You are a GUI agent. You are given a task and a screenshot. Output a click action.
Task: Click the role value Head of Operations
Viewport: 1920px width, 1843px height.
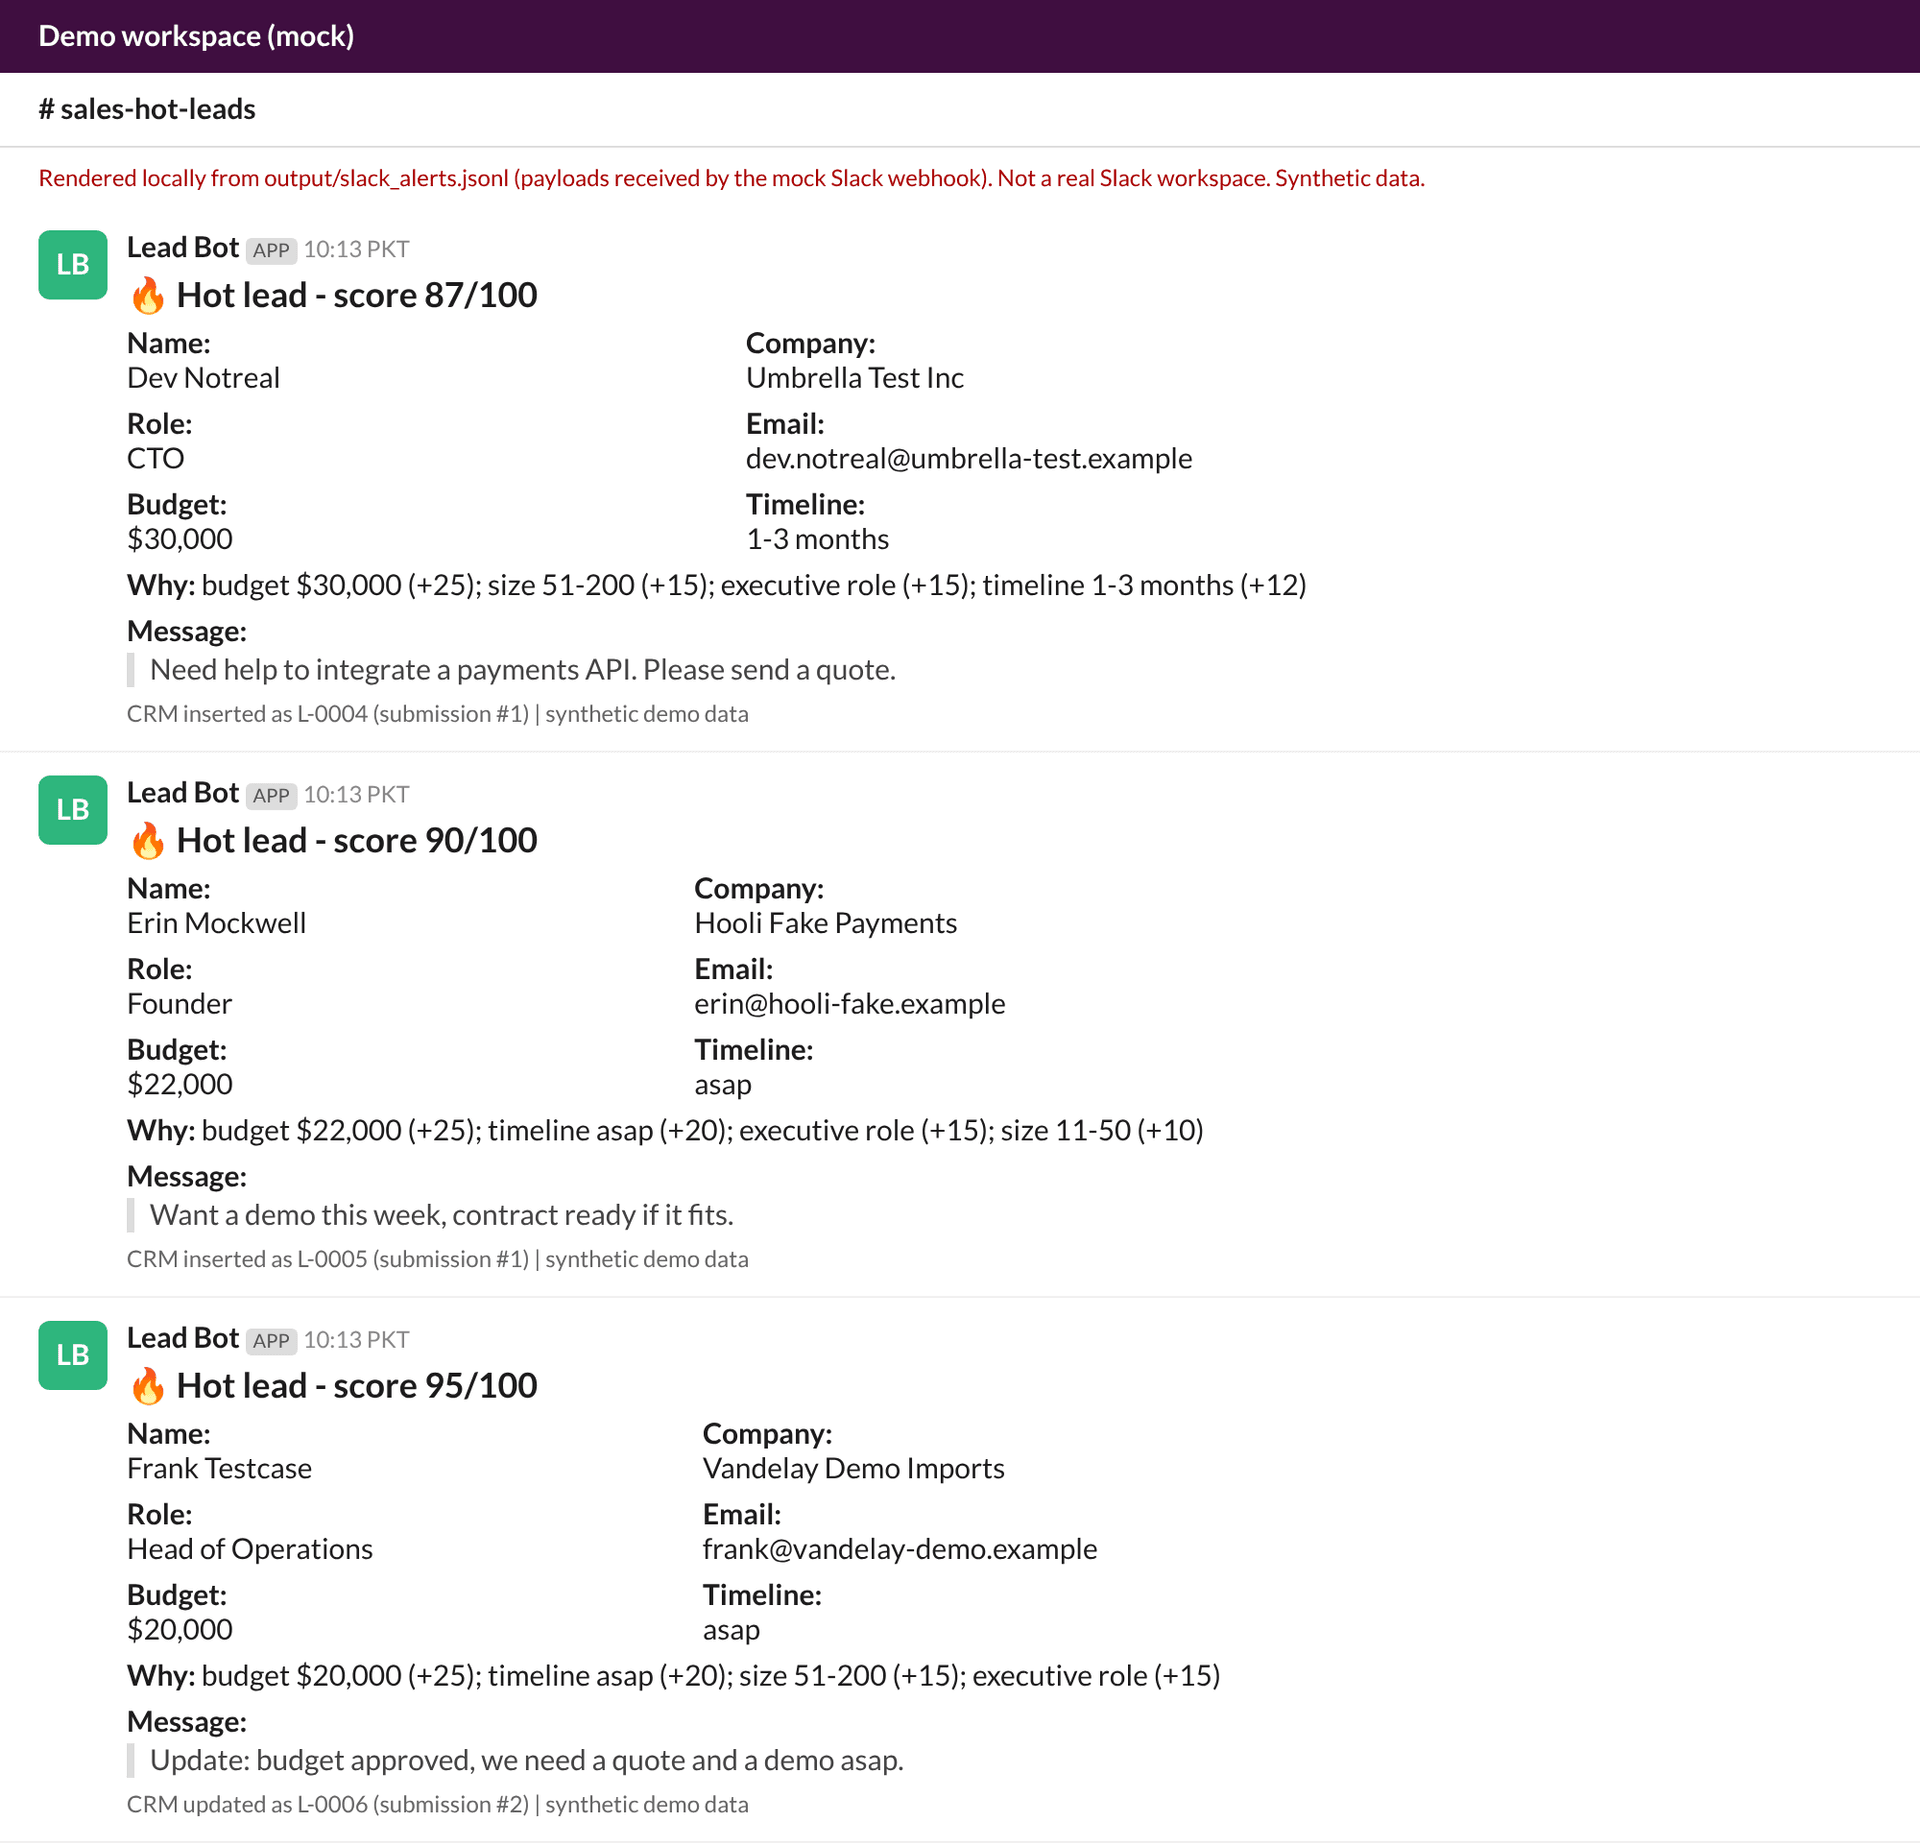[x=250, y=1548]
